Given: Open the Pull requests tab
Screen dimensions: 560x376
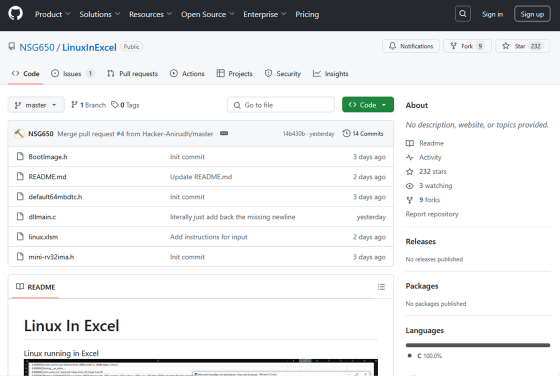Looking at the screenshot, I should [x=132, y=74].
